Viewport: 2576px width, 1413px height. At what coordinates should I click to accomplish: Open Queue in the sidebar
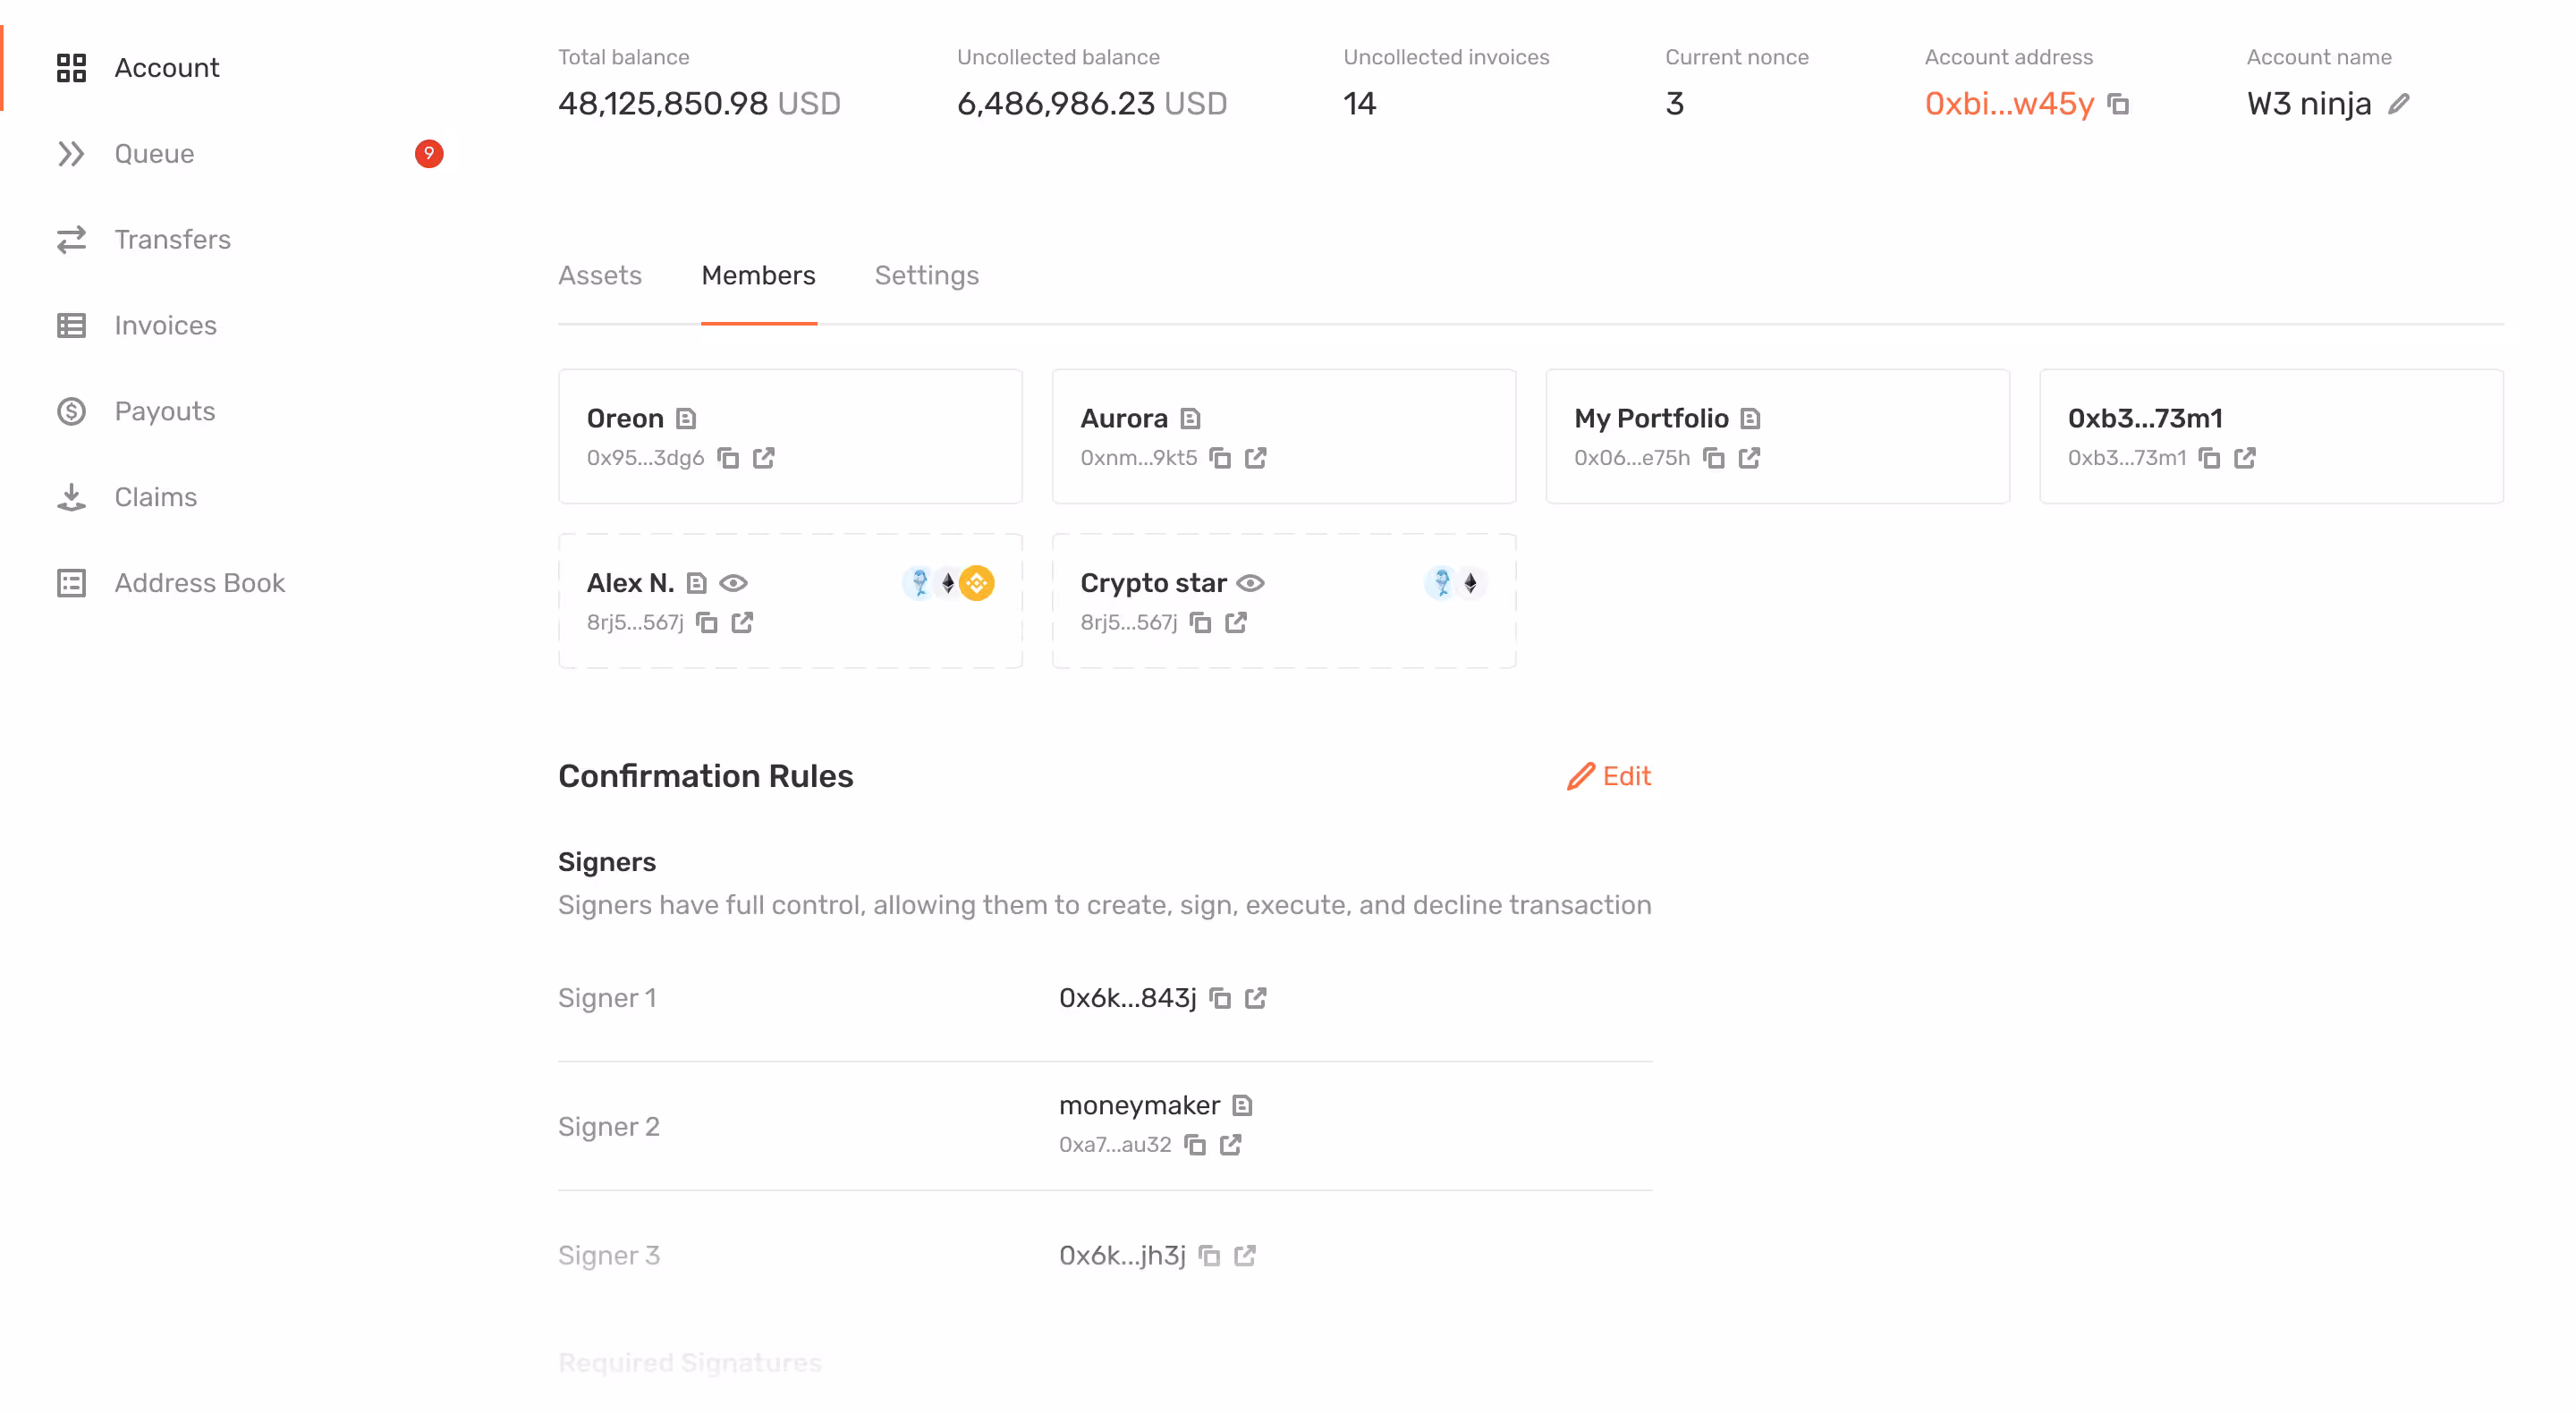pos(154,154)
